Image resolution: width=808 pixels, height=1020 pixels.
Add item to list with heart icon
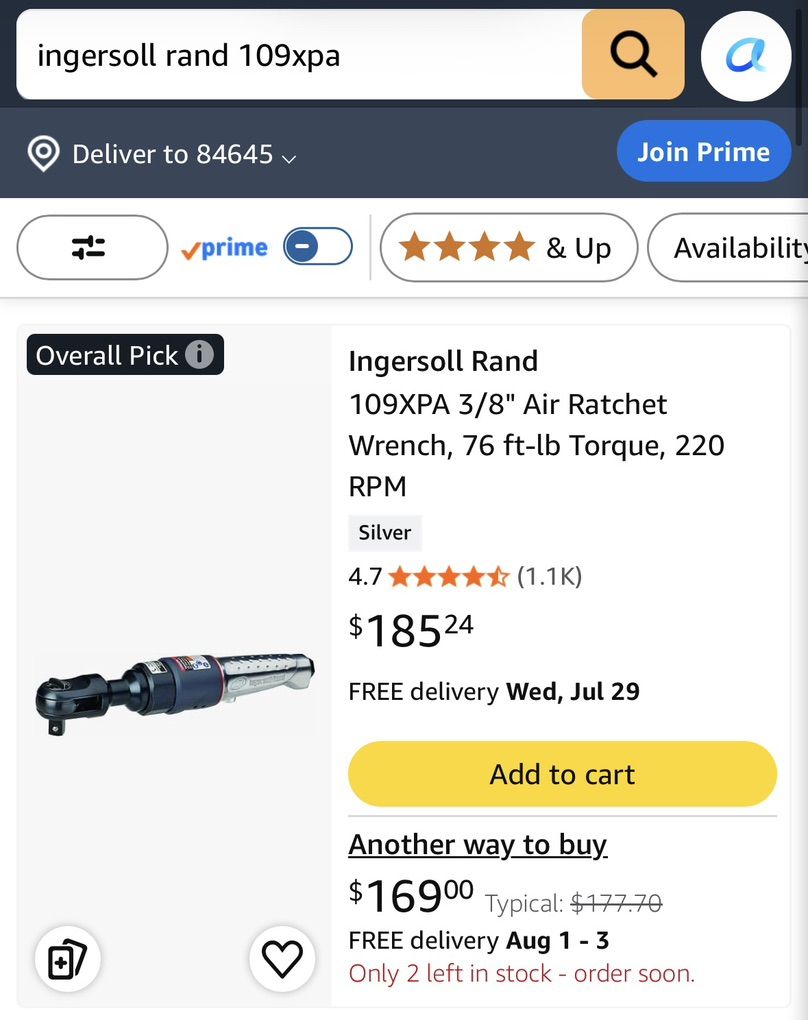pos(282,959)
